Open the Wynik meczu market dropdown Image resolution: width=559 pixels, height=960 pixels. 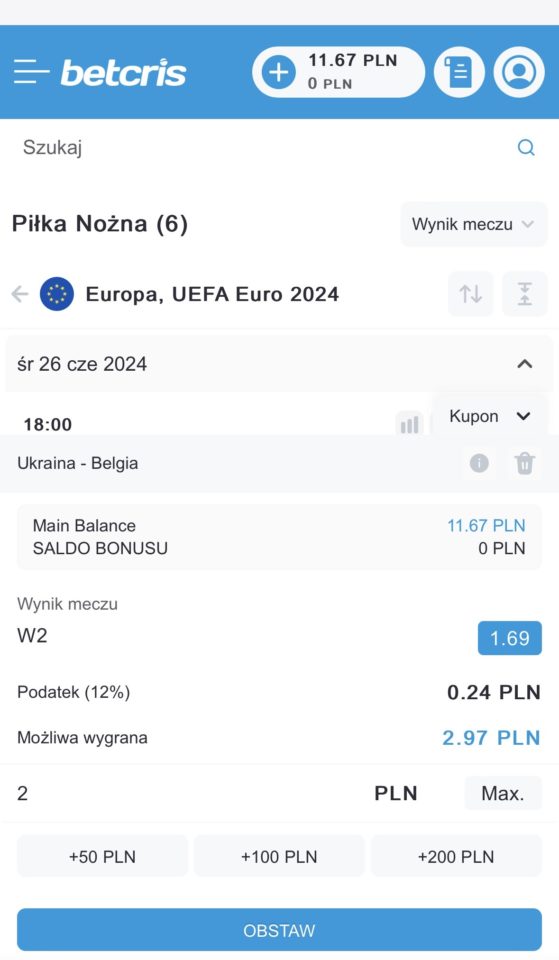click(473, 224)
